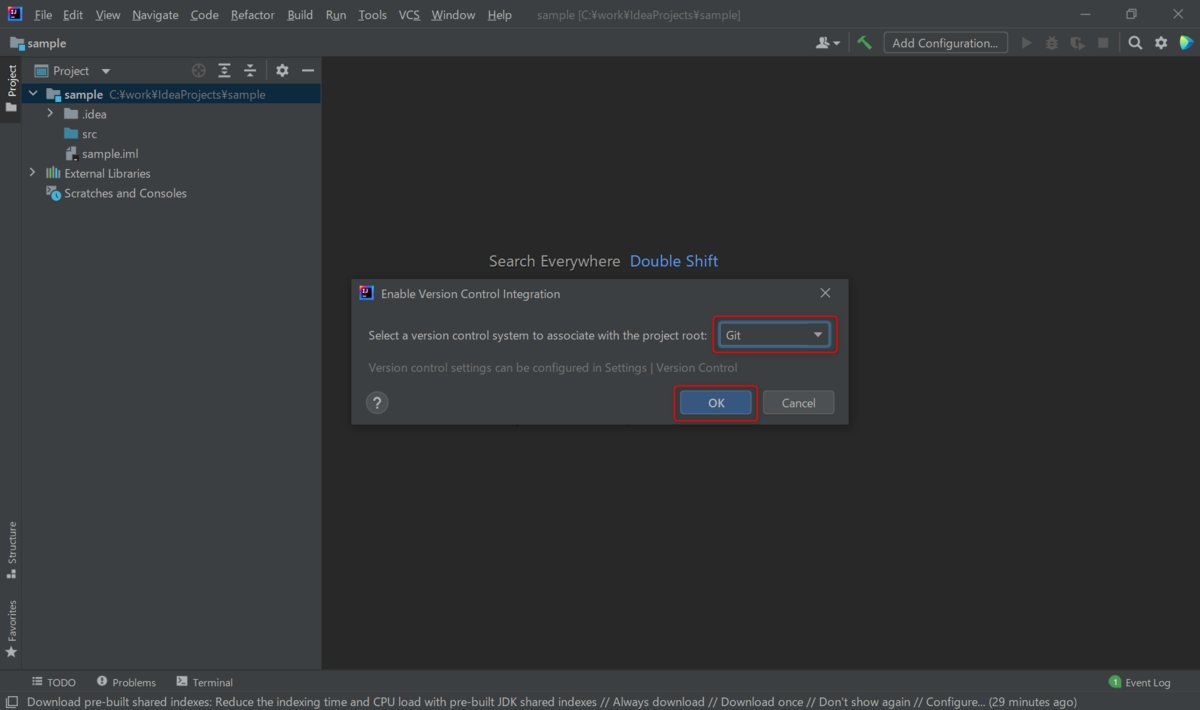
Task: Open IDE settings gear in toolbar
Action: pyautogui.click(x=1161, y=43)
